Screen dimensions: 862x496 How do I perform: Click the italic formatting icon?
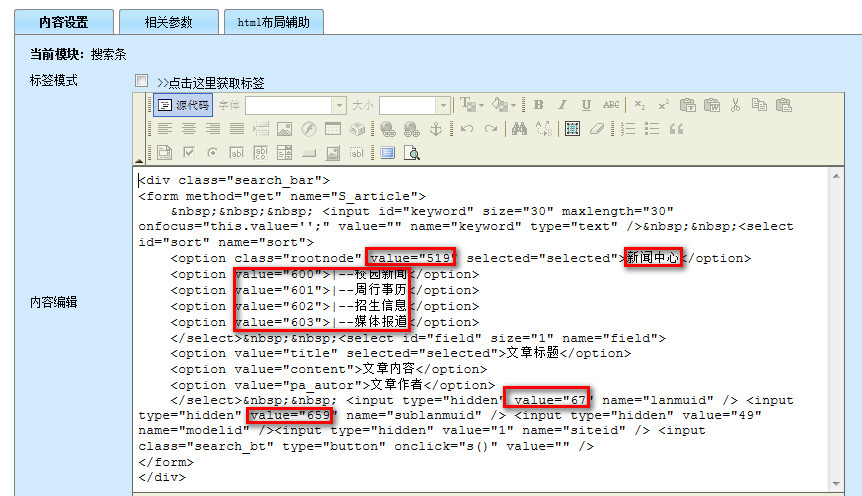562,105
